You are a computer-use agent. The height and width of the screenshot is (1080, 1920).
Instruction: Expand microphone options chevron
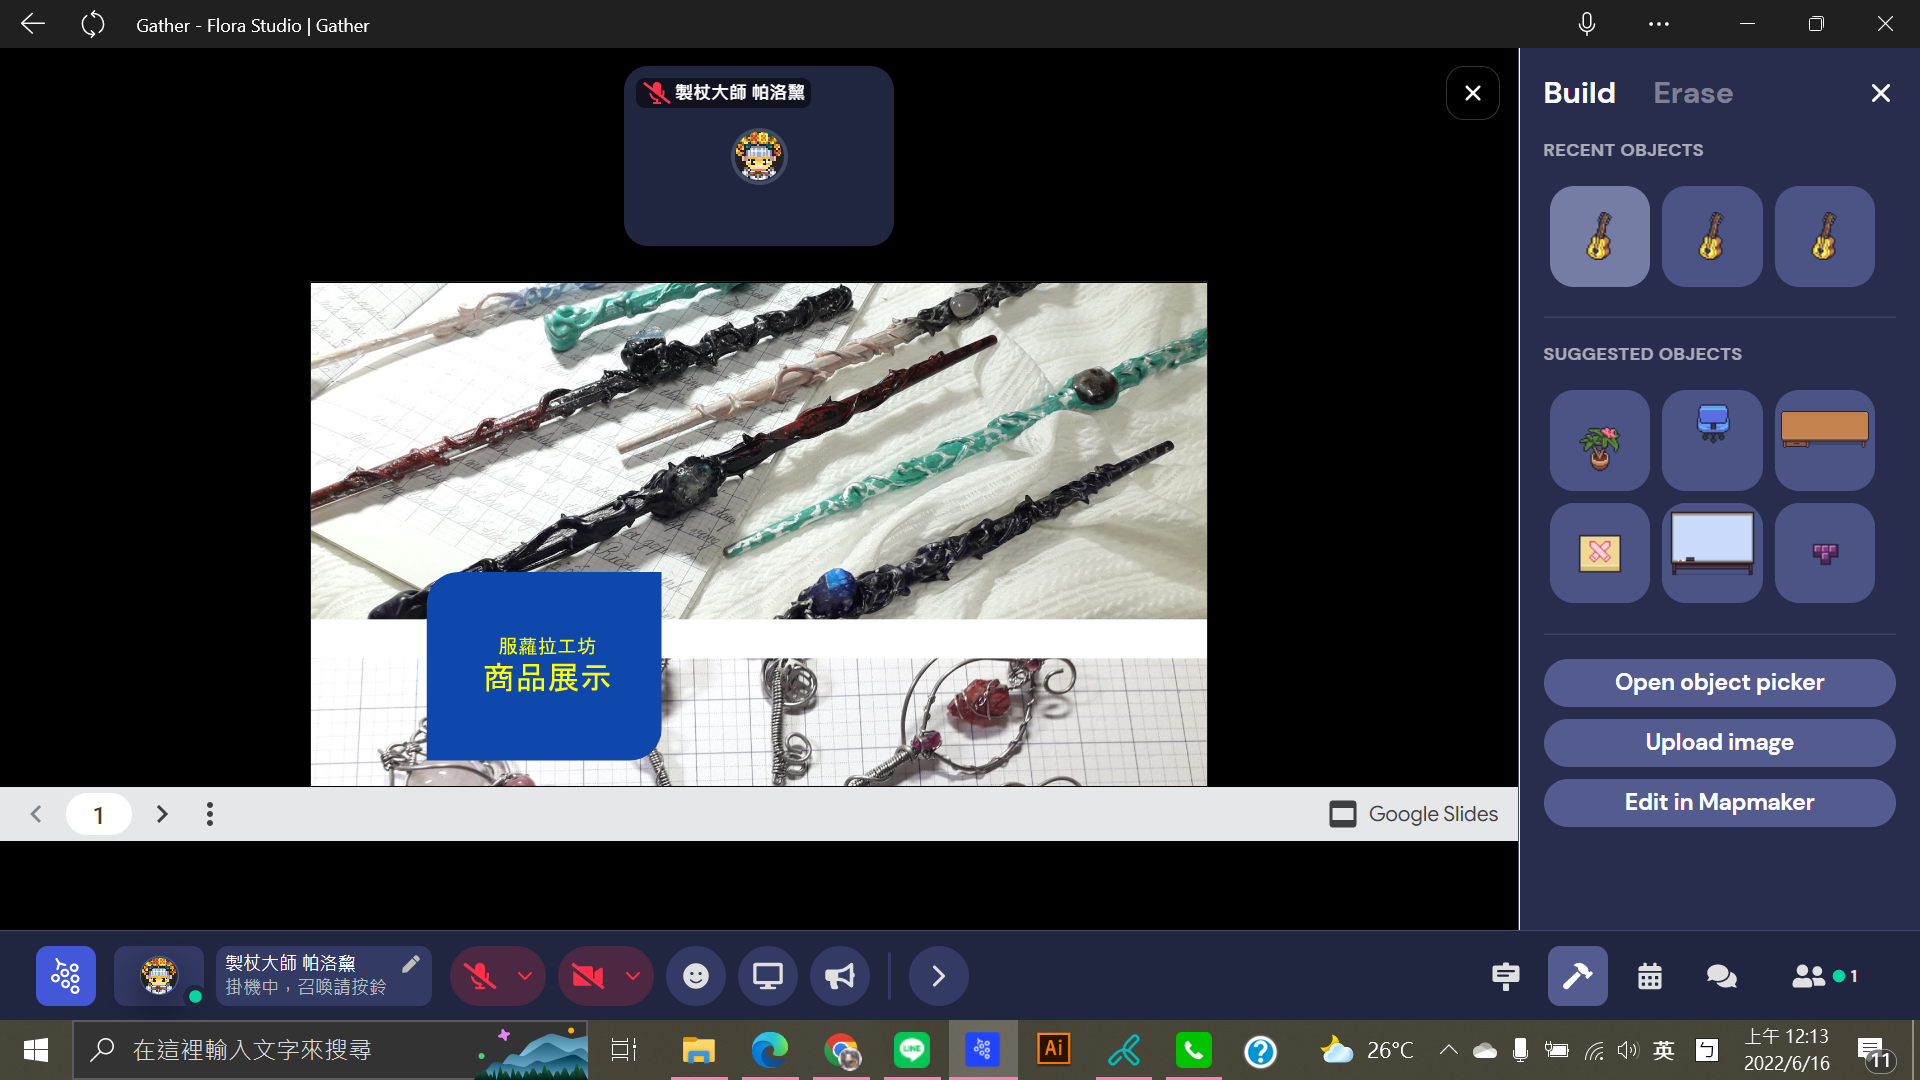tap(525, 976)
